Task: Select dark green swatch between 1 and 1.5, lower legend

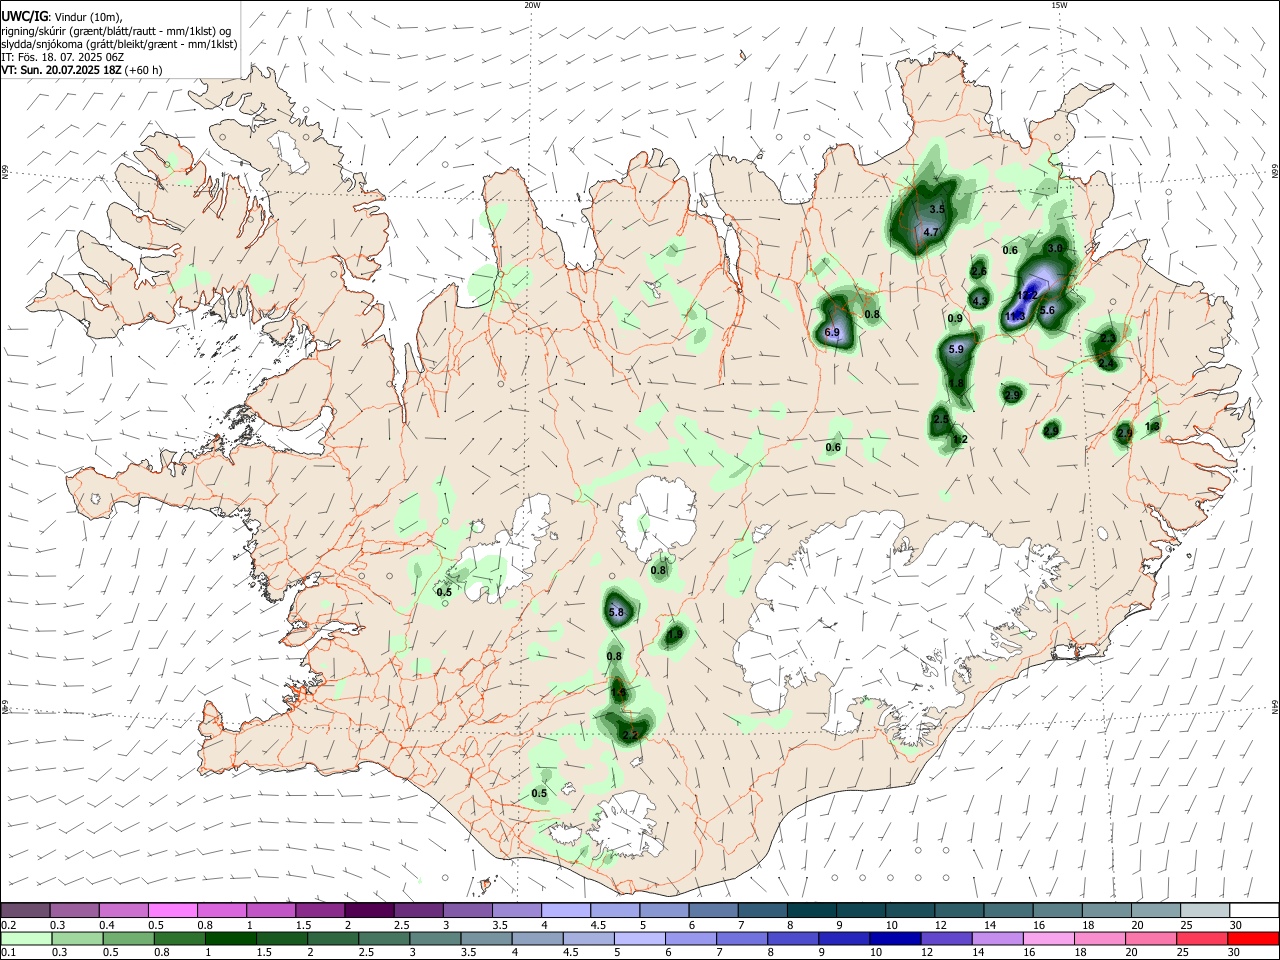Action: [x=230, y=938]
